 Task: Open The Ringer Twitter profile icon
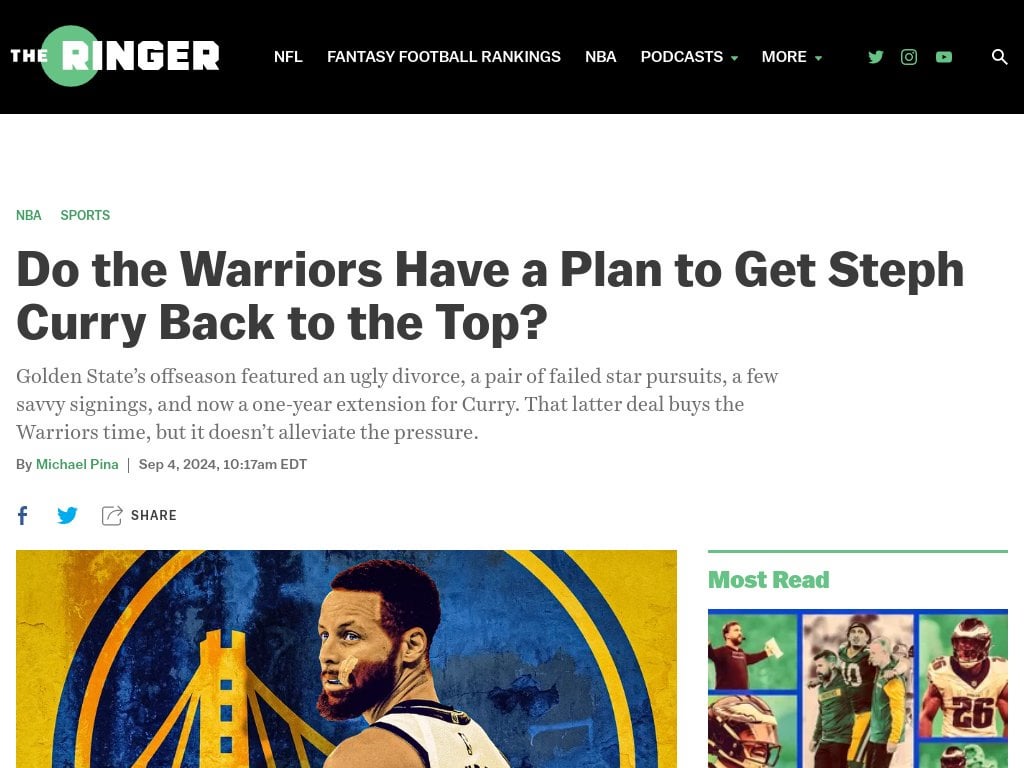coord(876,57)
